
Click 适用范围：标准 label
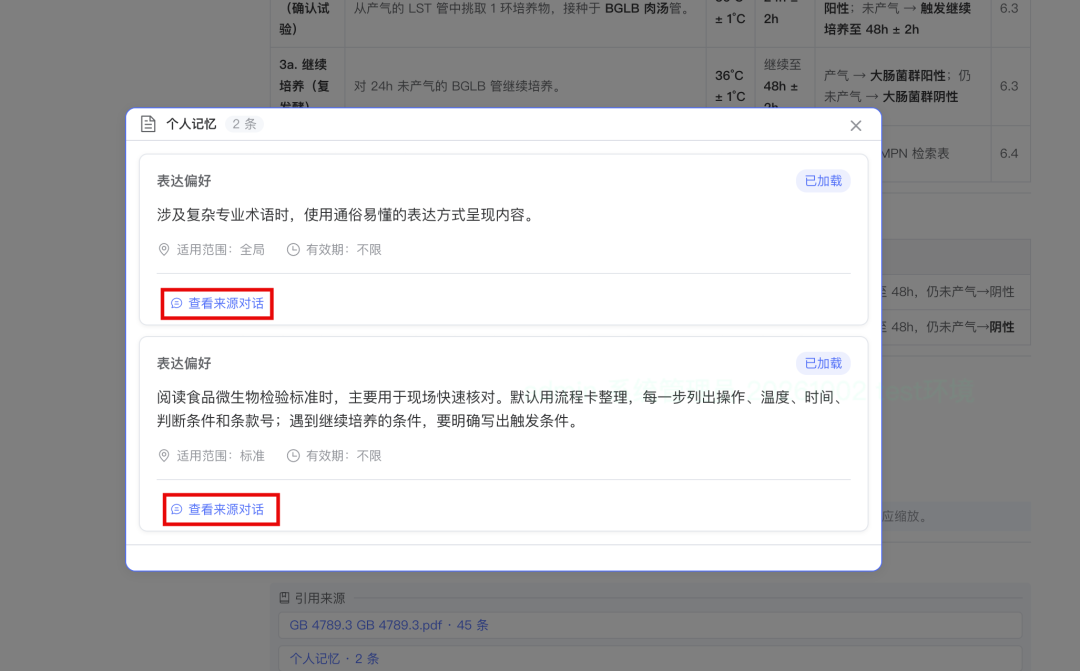pyautogui.click(x=220, y=455)
